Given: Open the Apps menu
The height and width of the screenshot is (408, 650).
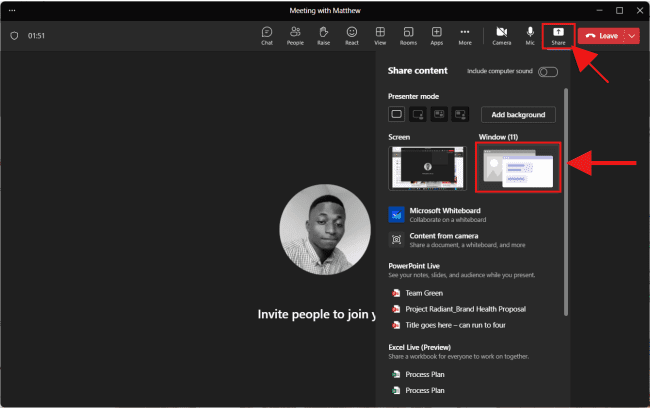Looking at the screenshot, I should 437,36.
